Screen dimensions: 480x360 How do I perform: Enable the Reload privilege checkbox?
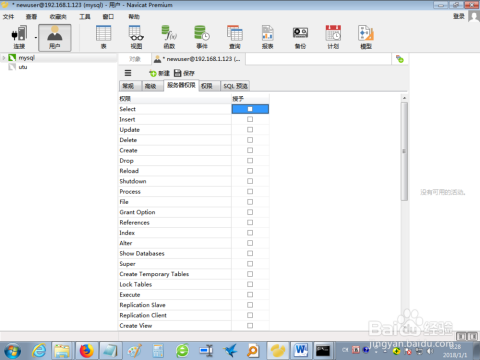click(250, 171)
